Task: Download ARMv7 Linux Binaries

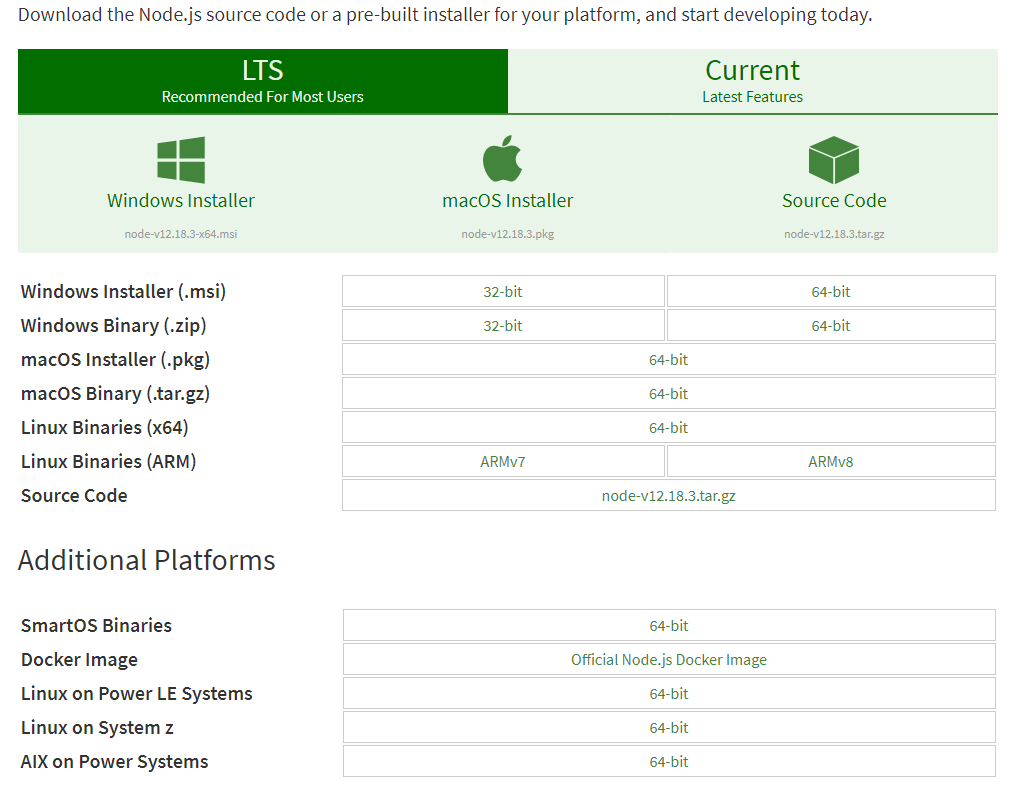Action: [x=503, y=462]
